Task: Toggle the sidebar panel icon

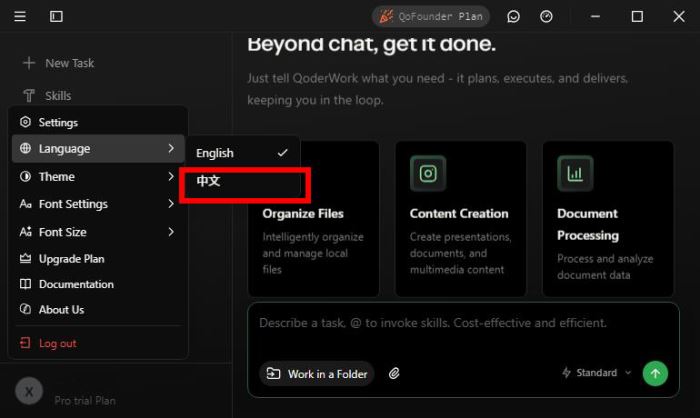Action: [56, 16]
